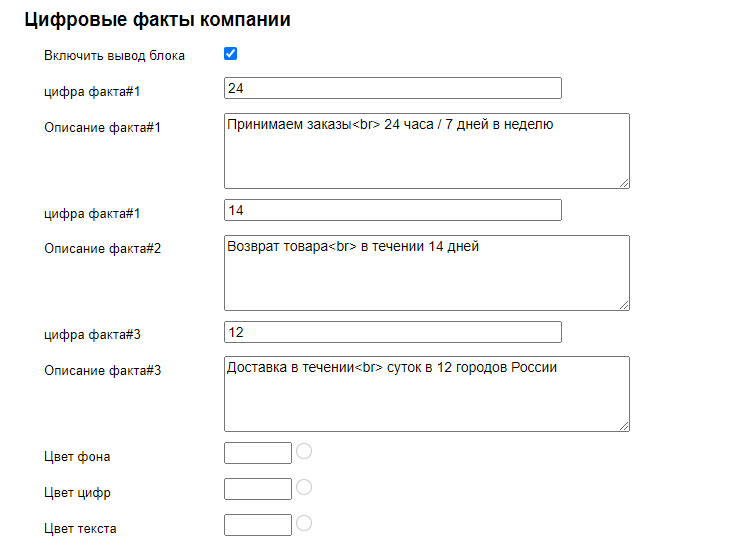Click the "Описание факта#2" label text
This screenshot has height=556, width=738.
(x=103, y=249)
